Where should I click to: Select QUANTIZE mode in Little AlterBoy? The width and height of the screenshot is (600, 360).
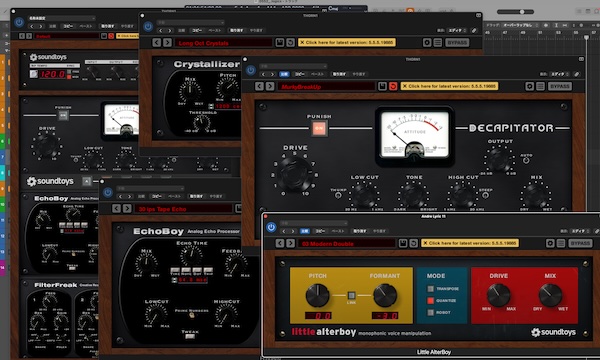(x=430, y=301)
